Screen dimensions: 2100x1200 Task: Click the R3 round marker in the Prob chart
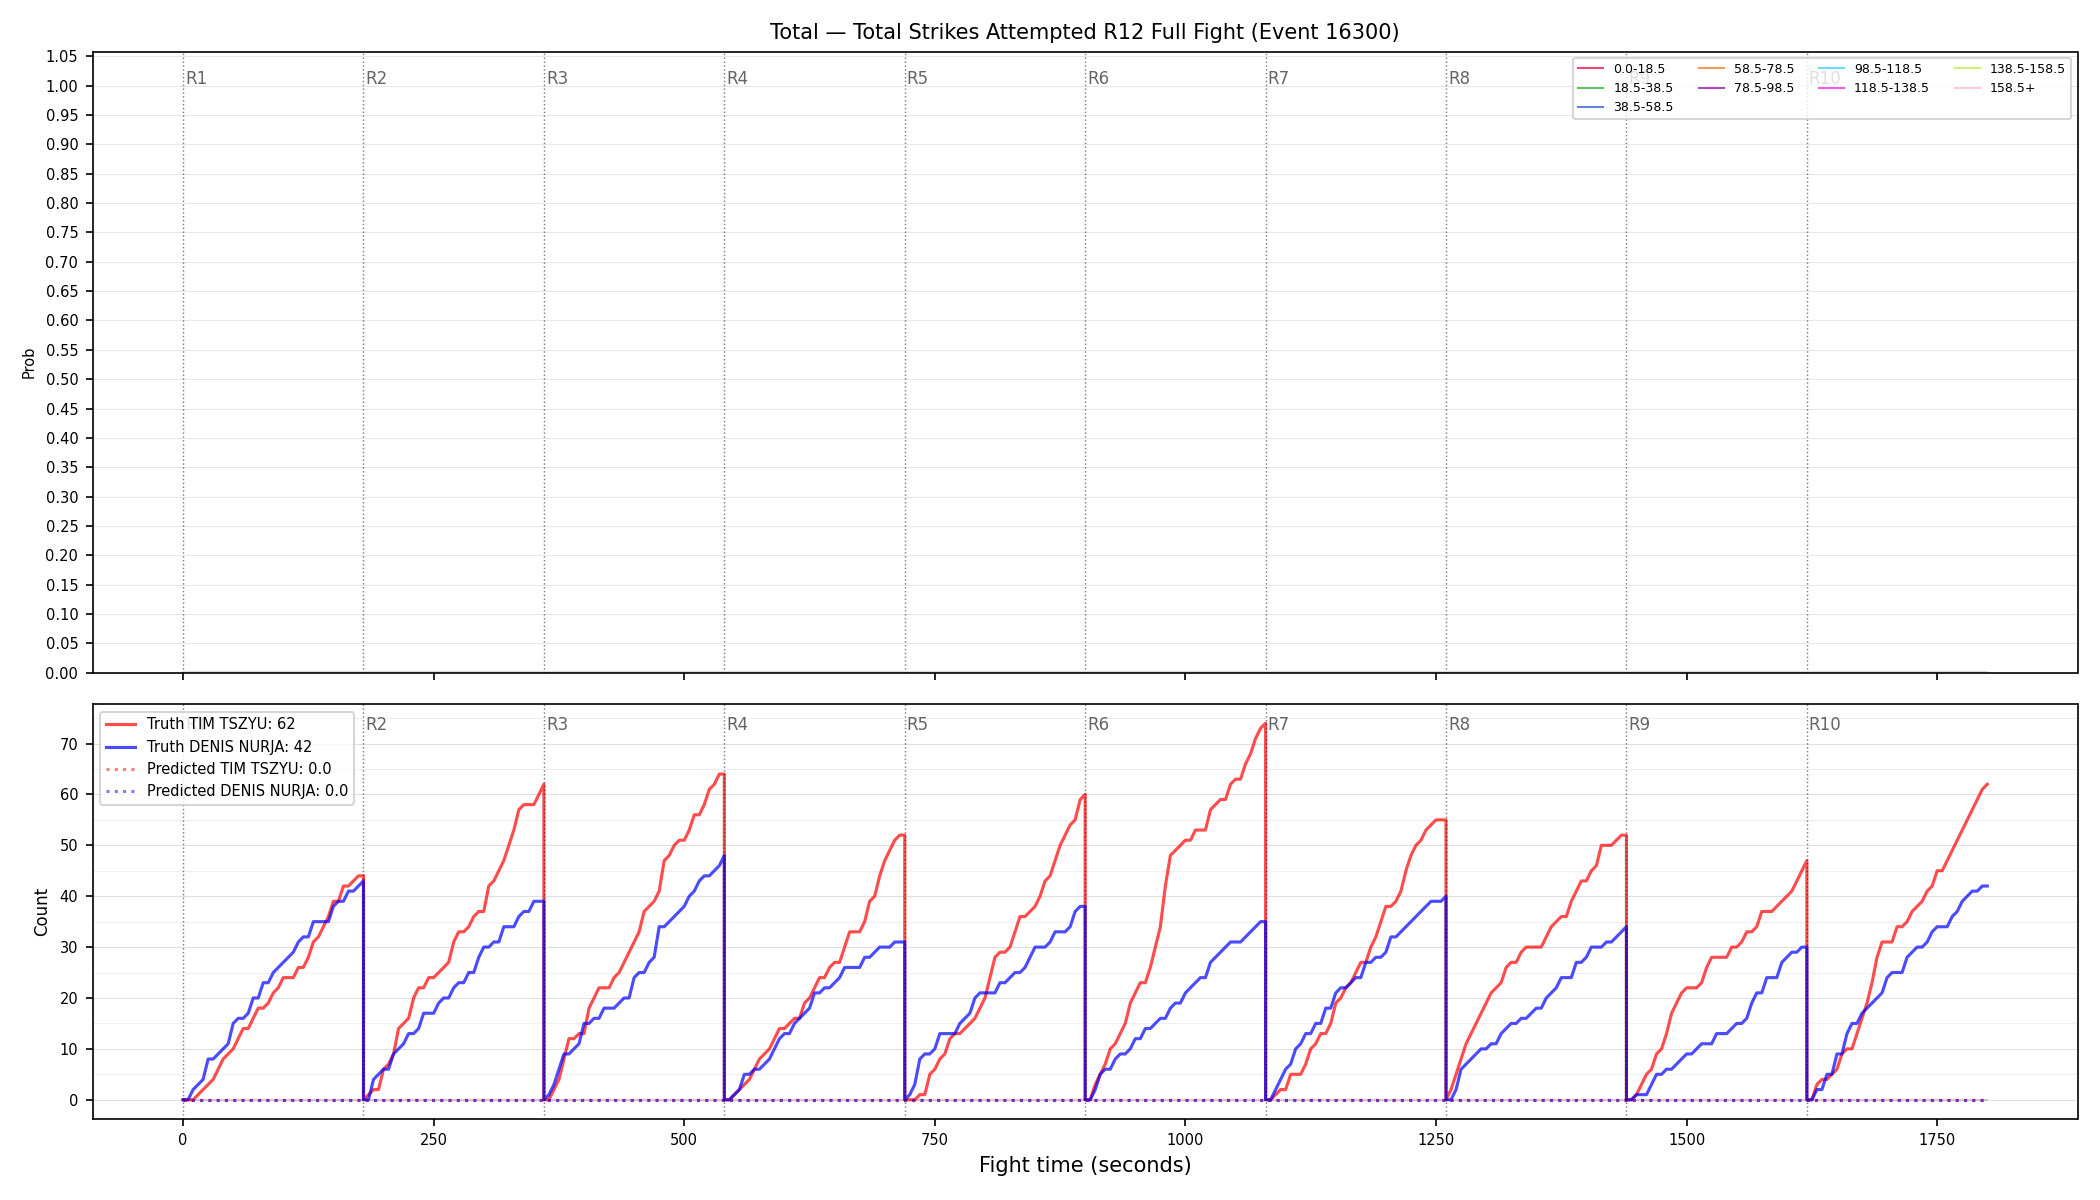[x=557, y=78]
